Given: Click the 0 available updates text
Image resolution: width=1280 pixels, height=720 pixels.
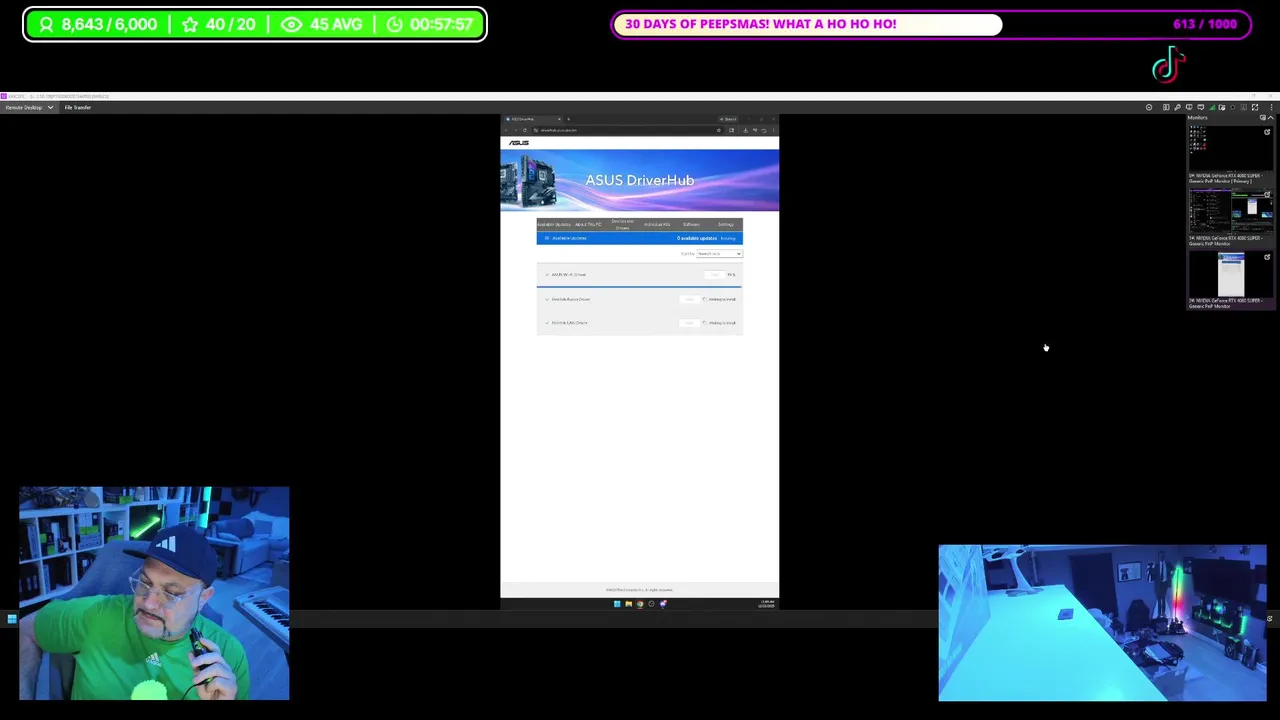Looking at the screenshot, I should 697,238.
